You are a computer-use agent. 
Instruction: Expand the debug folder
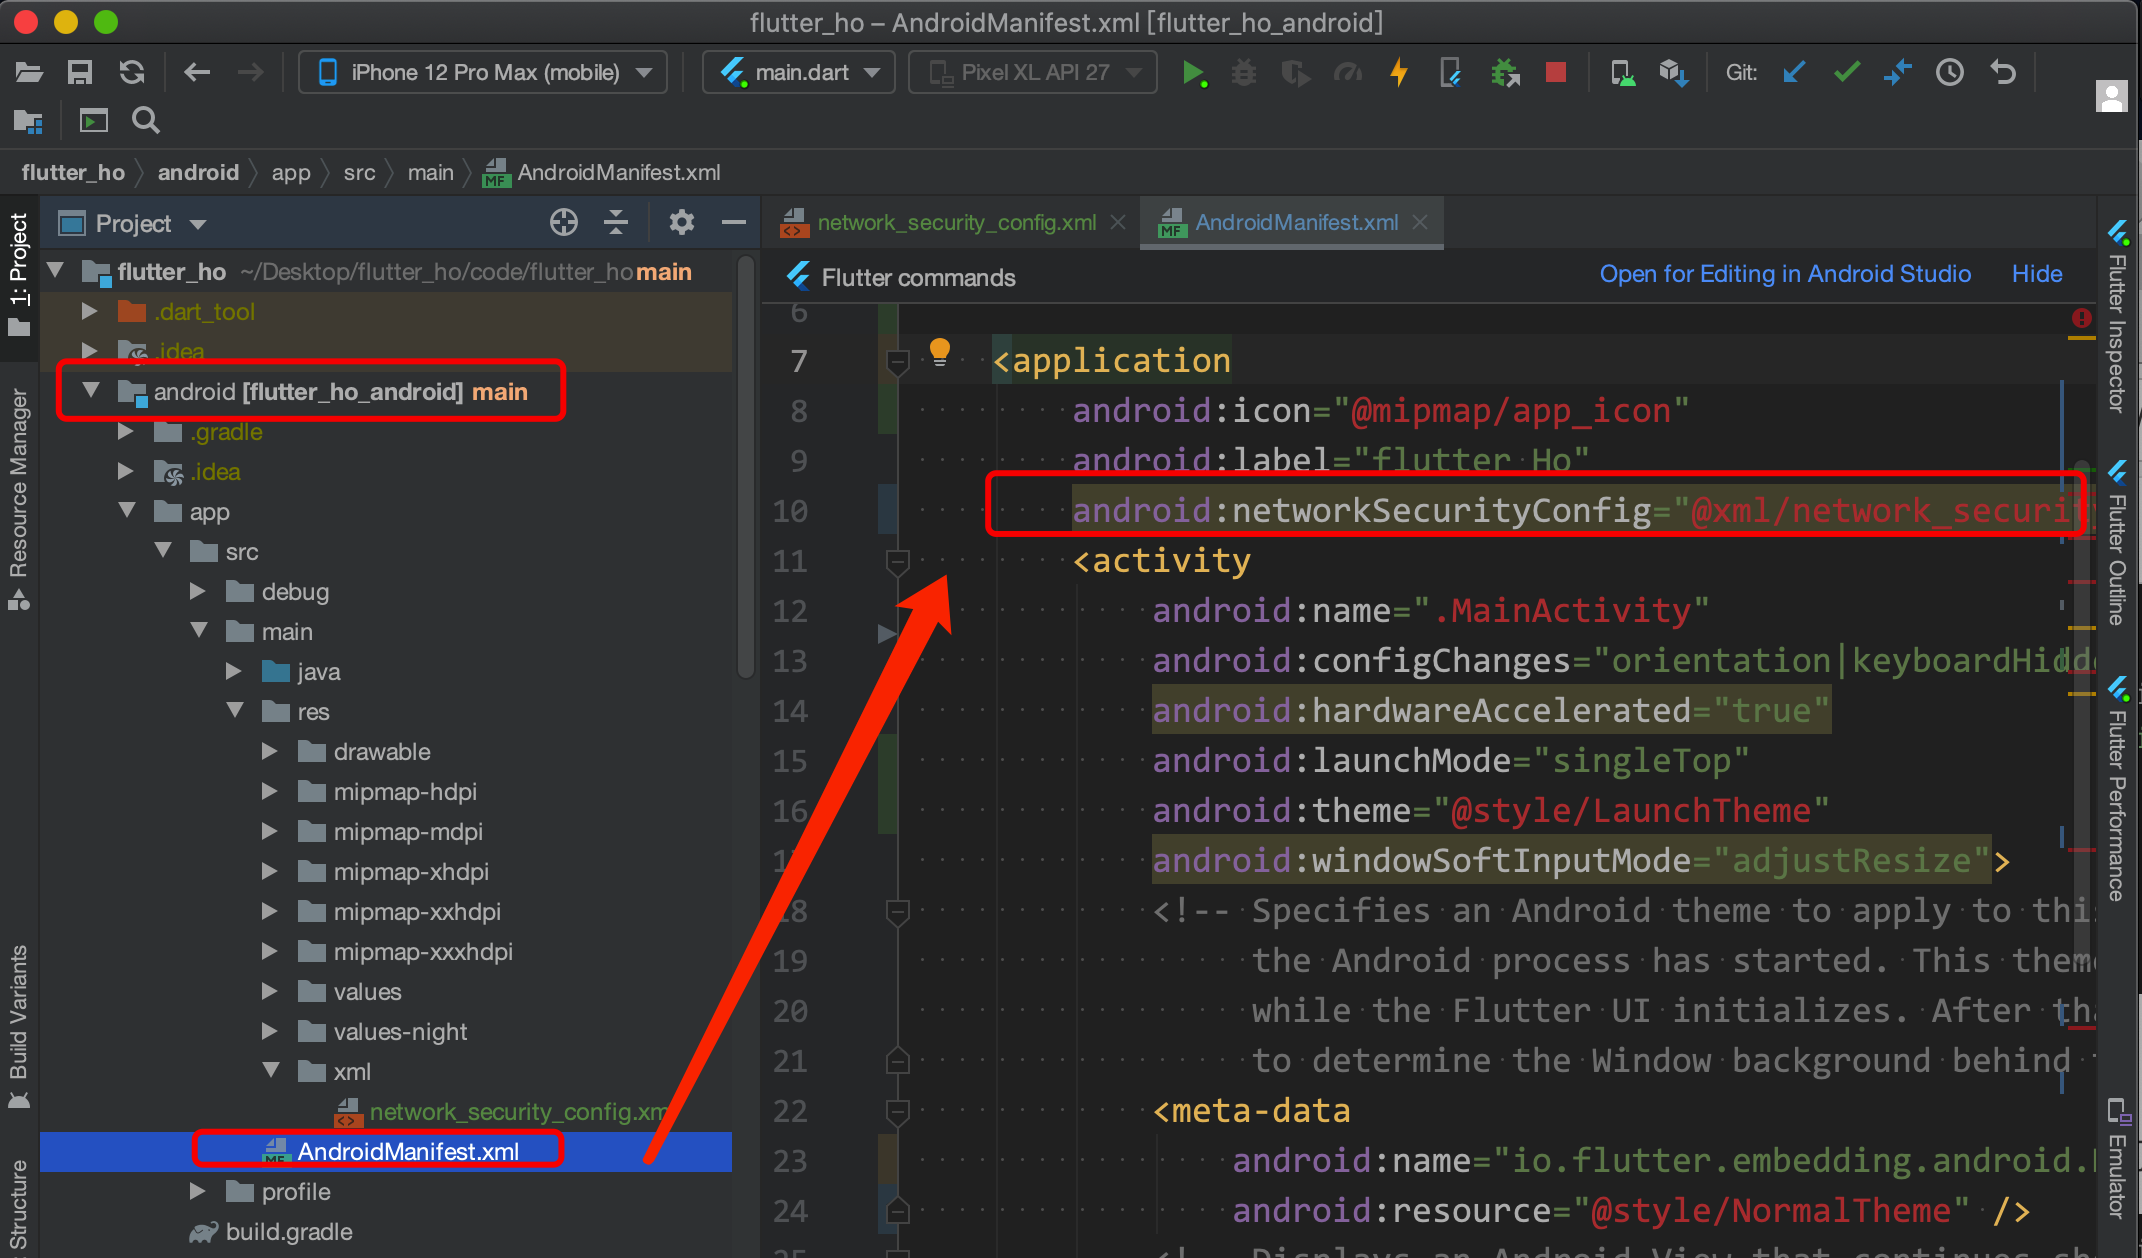pyautogui.click(x=198, y=591)
